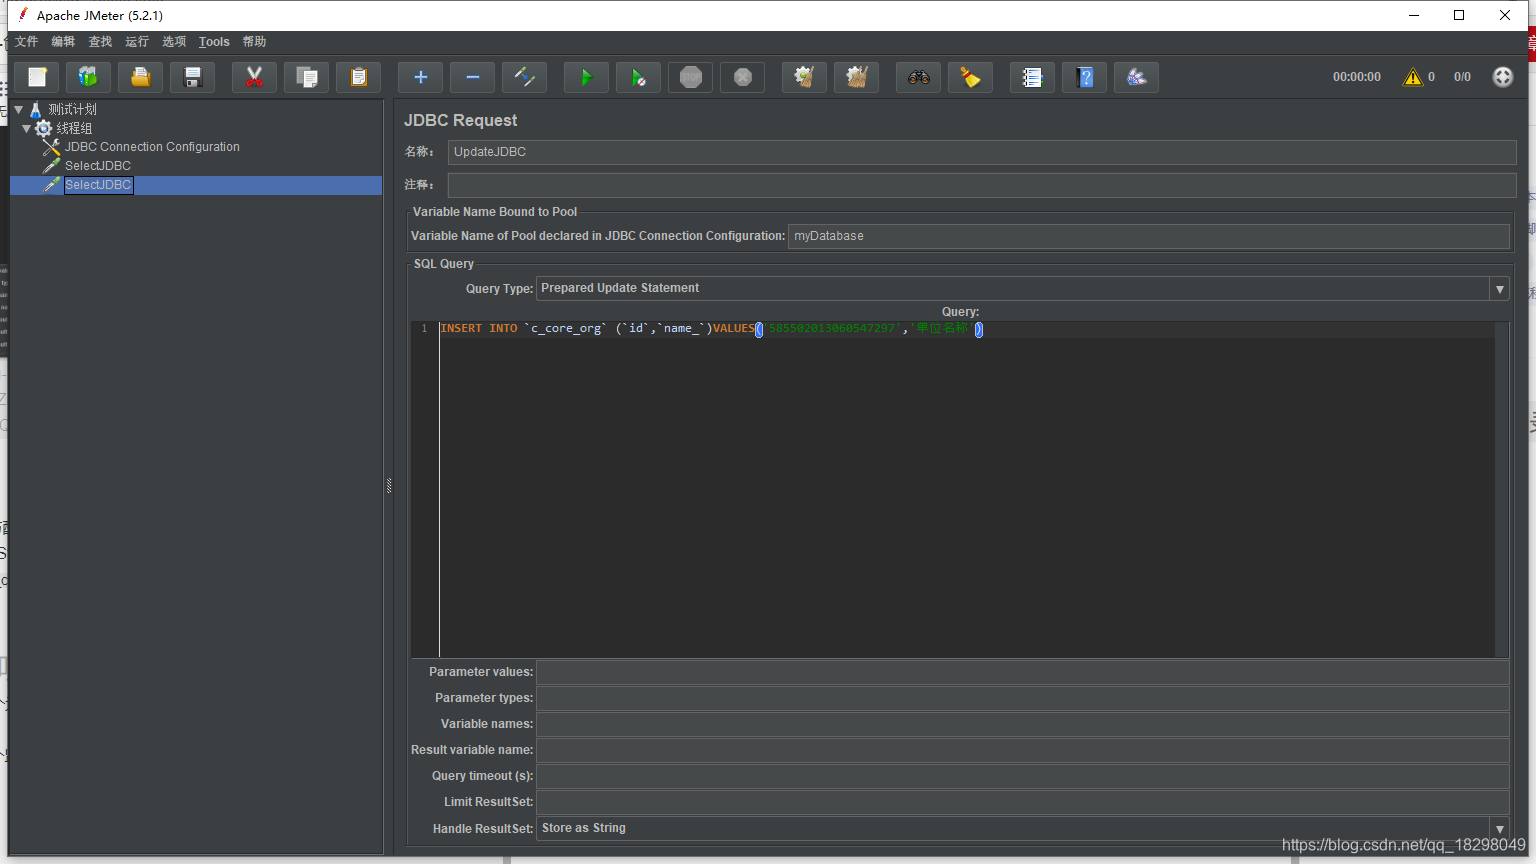Click the 0/0 thread count indicator
The width and height of the screenshot is (1536, 864).
[1462, 77]
